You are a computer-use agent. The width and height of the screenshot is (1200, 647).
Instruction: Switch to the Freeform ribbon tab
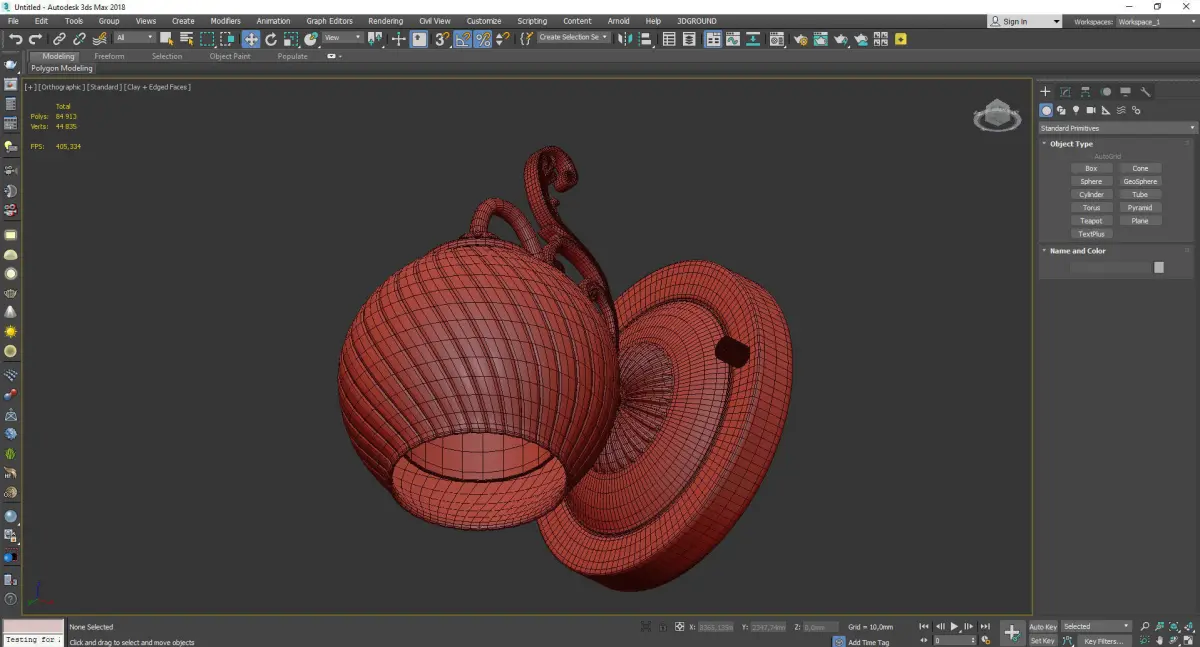point(109,56)
